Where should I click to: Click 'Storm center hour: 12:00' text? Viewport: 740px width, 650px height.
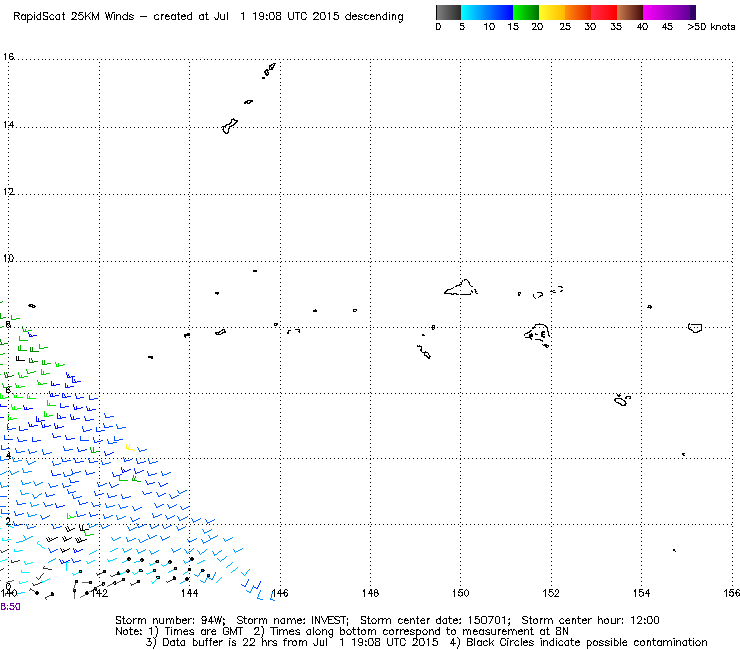(x=590, y=620)
